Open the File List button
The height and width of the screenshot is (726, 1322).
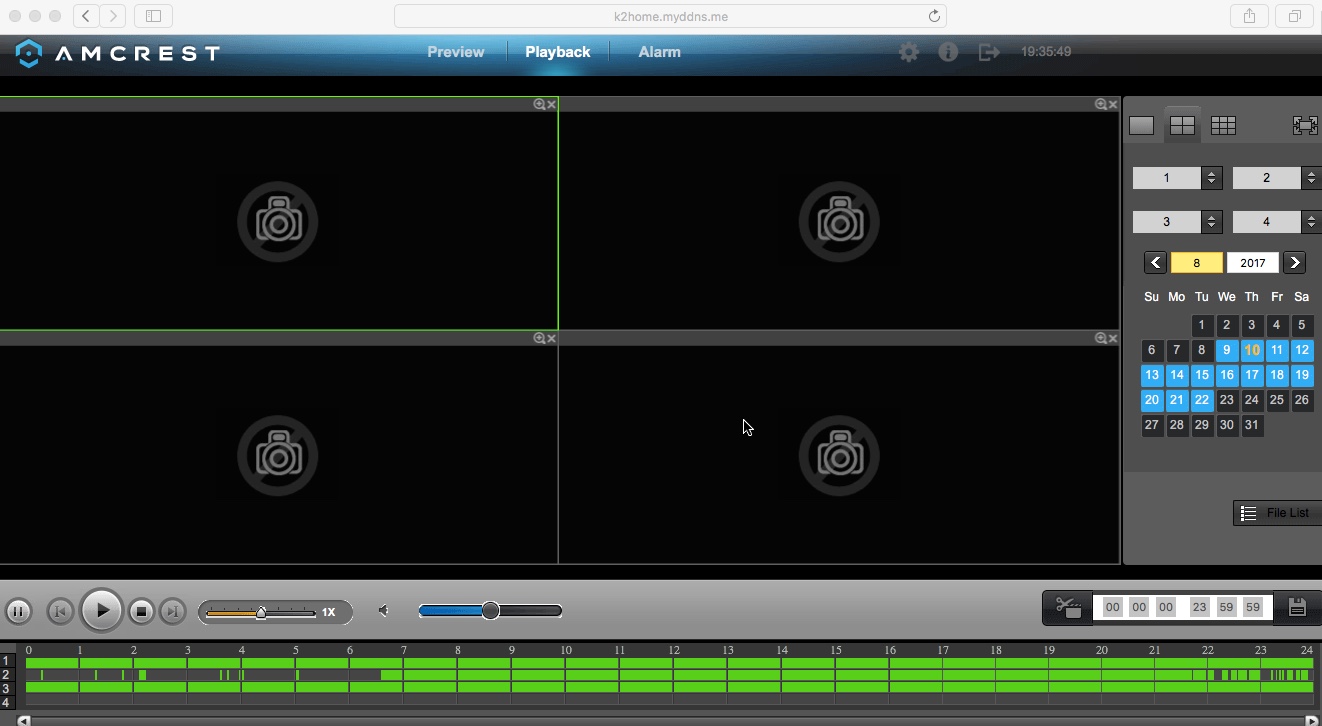(1278, 513)
